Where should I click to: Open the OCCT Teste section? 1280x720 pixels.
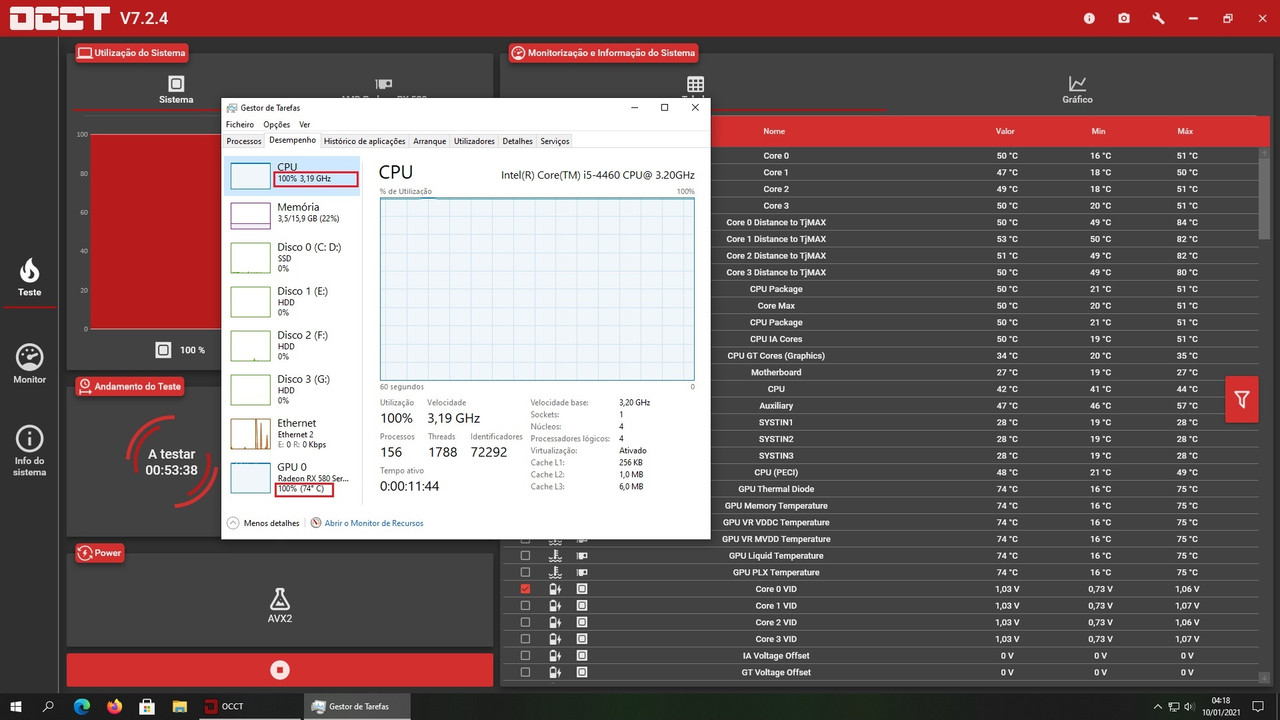29,277
